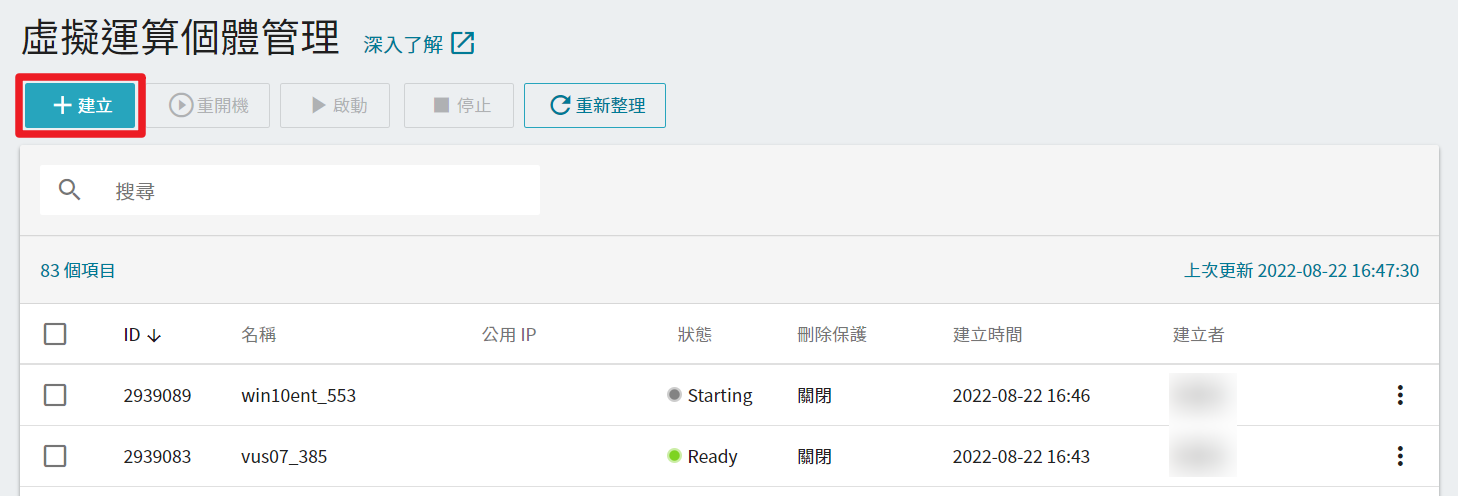
Task: Select the checkbox for win10ent_553
Action: [x=55, y=395]
